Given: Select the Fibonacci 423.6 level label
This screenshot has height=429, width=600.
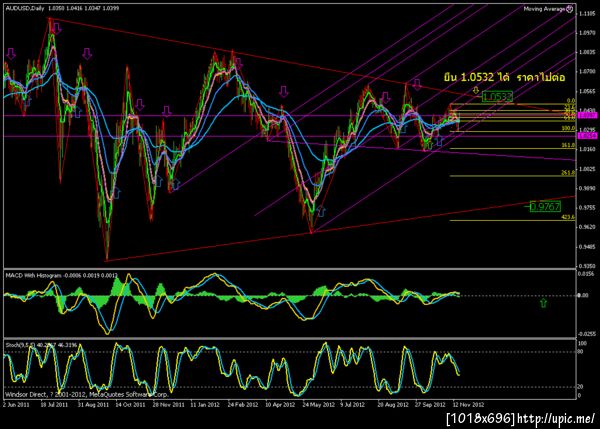Looking at the screenshot, I should click(x=568, y=217).
